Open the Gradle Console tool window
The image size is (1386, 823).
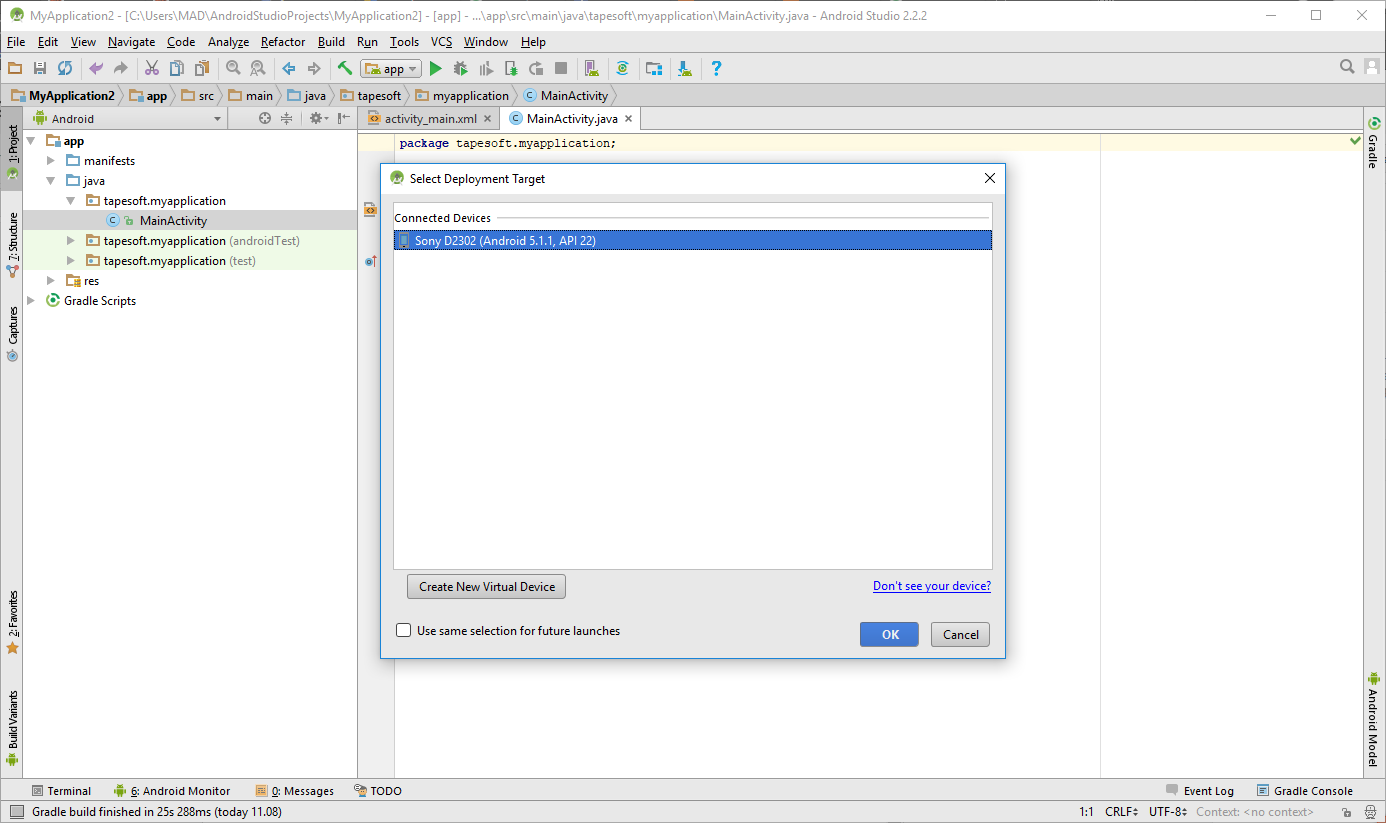tap(1305, 791)
